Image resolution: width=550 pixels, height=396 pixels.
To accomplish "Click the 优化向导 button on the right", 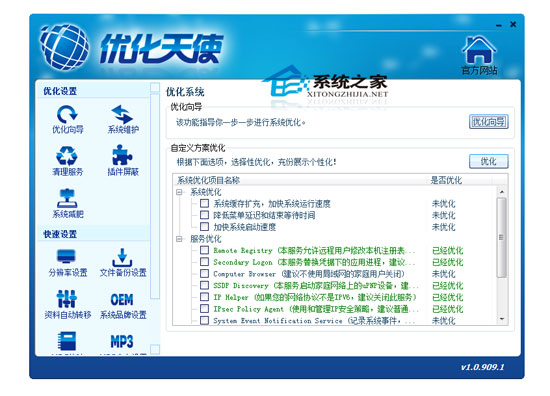I will 489,122.
